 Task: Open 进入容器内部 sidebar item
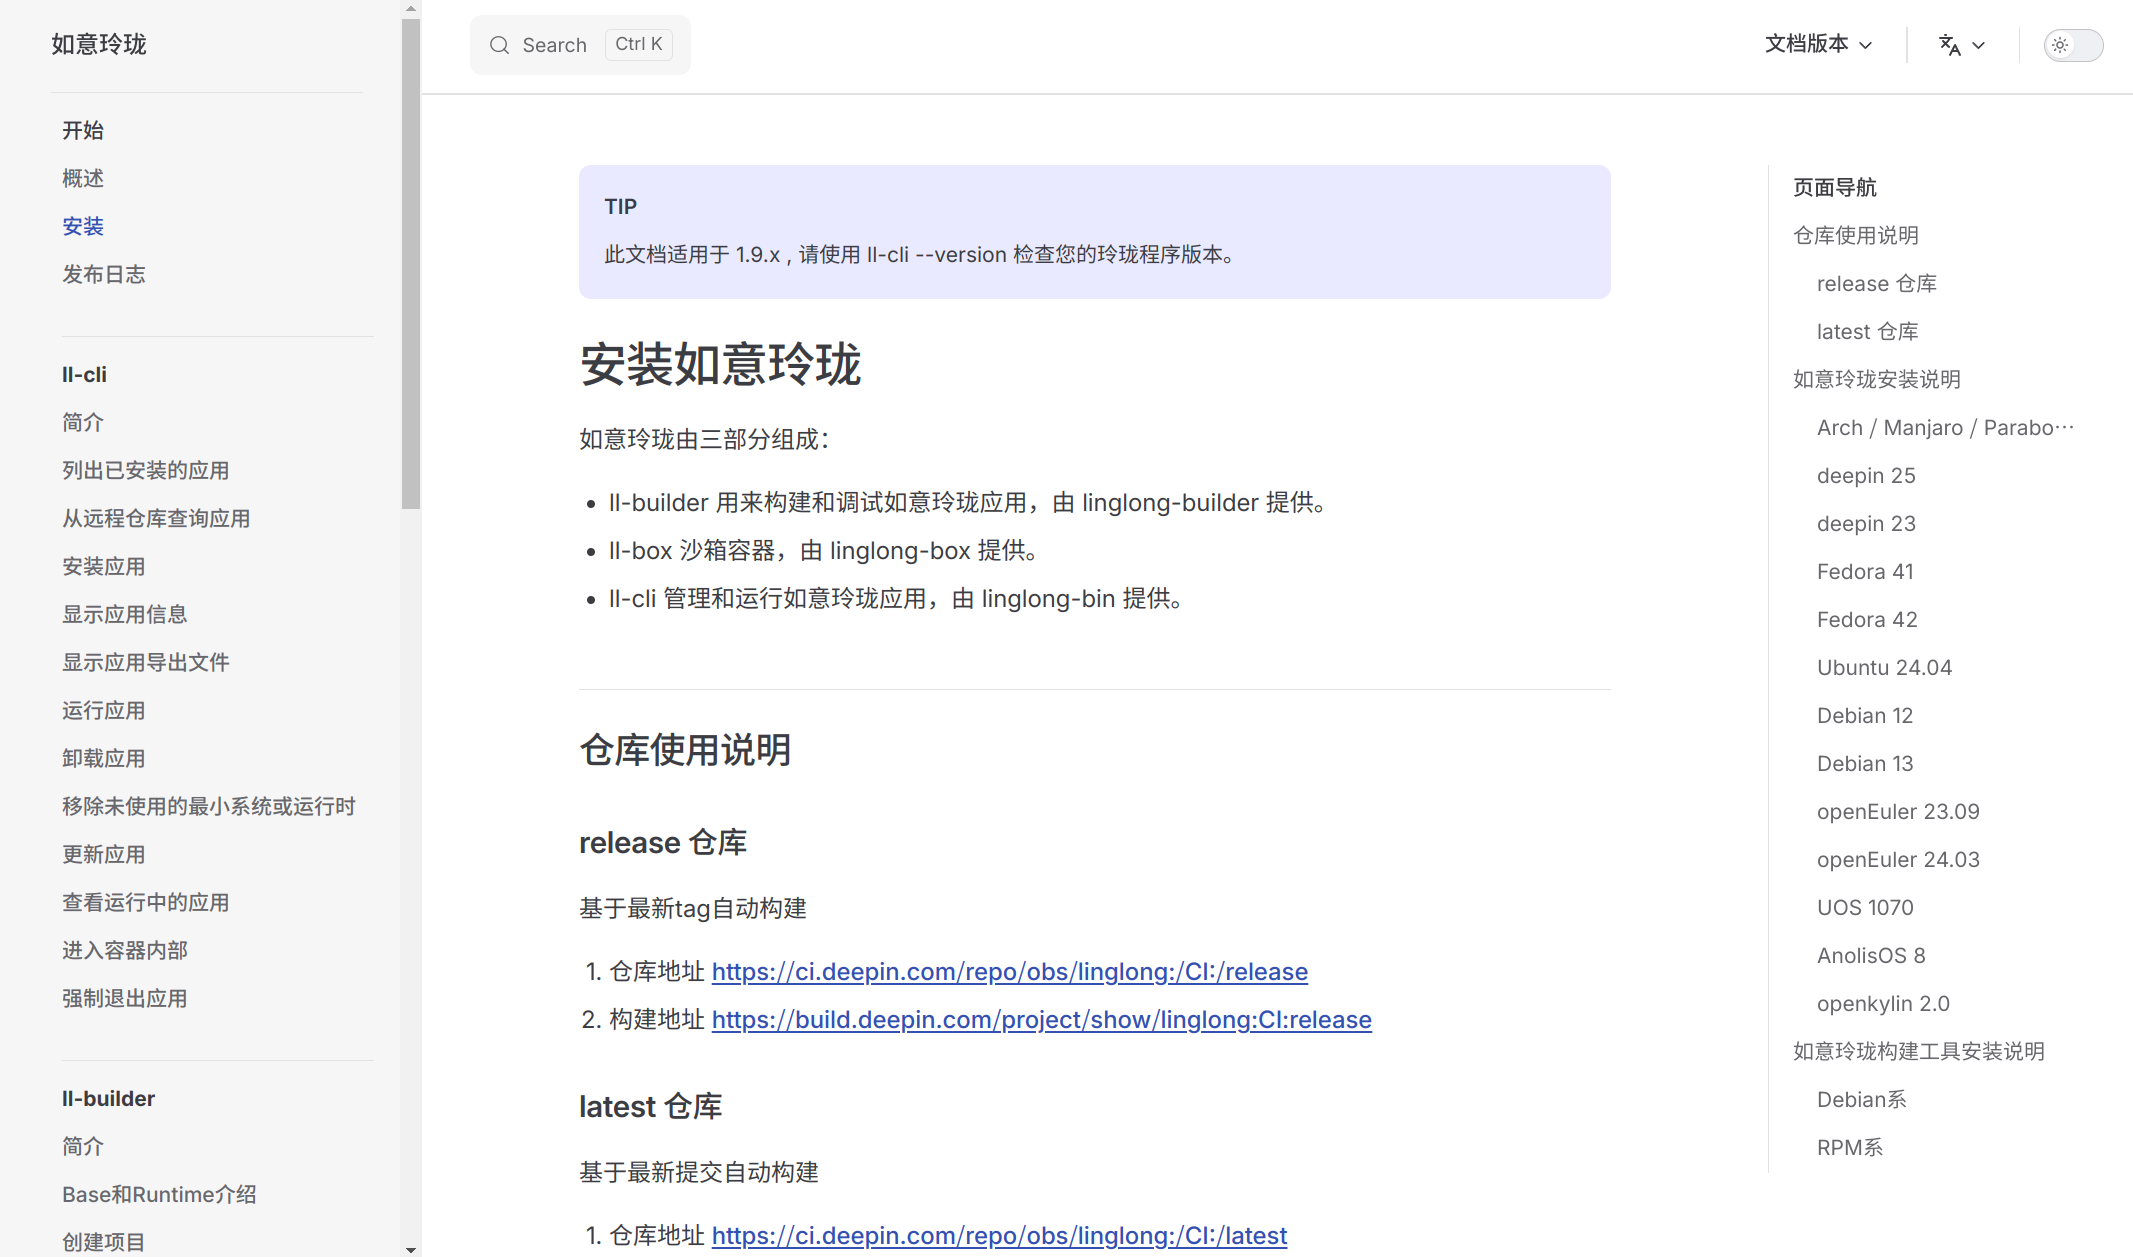(125, 950)
